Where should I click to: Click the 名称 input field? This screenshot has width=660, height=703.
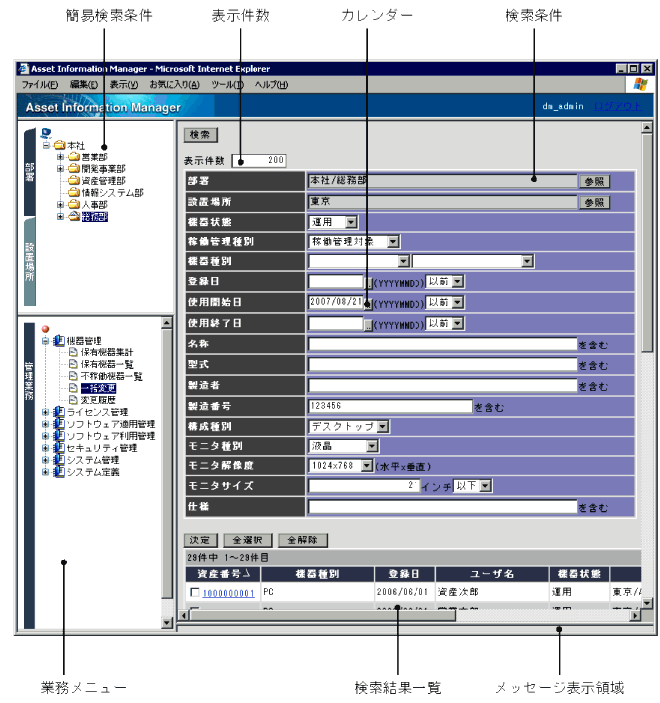point(443,344)
